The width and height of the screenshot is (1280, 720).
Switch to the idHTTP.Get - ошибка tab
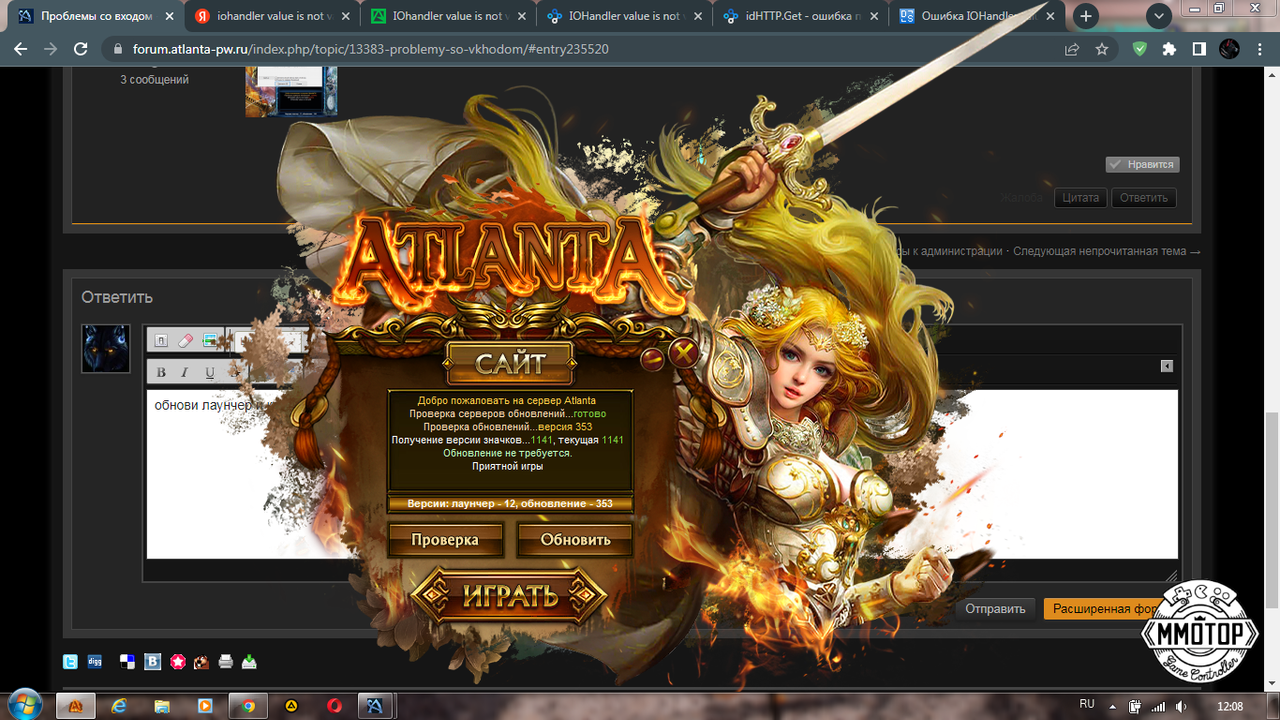tap(798, 16)
